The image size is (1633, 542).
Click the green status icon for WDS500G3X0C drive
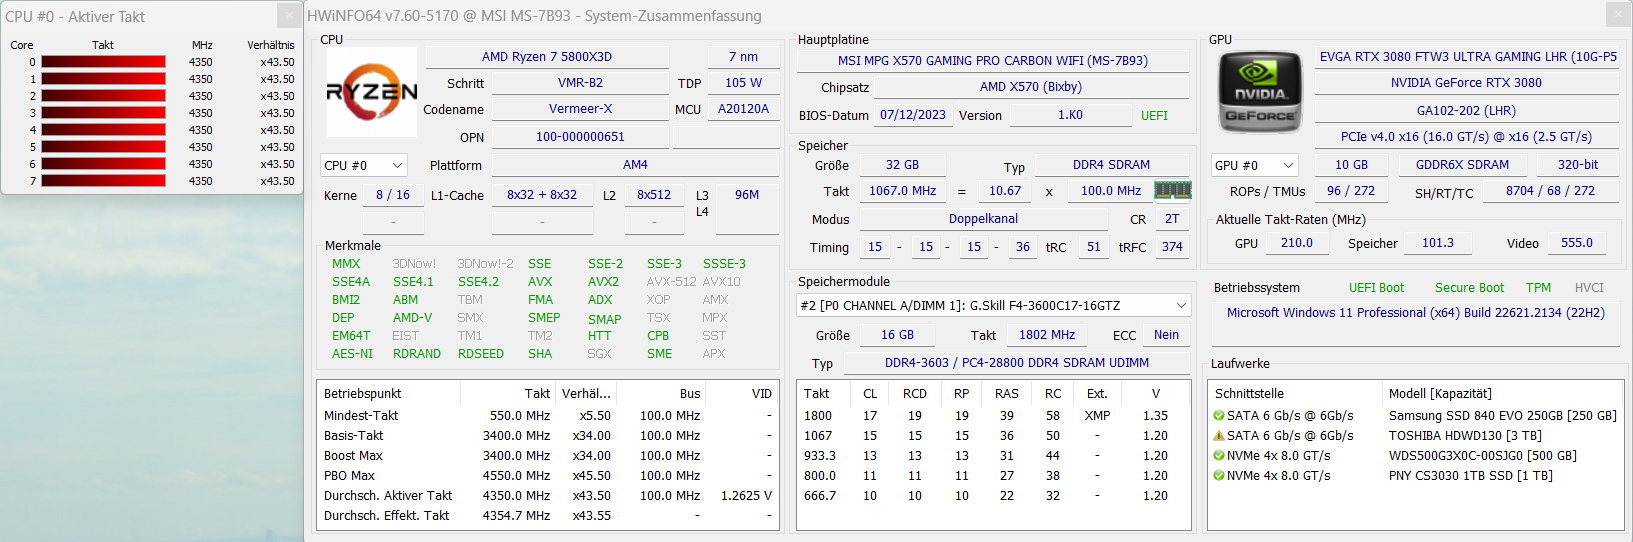(x=1219, y=456)
